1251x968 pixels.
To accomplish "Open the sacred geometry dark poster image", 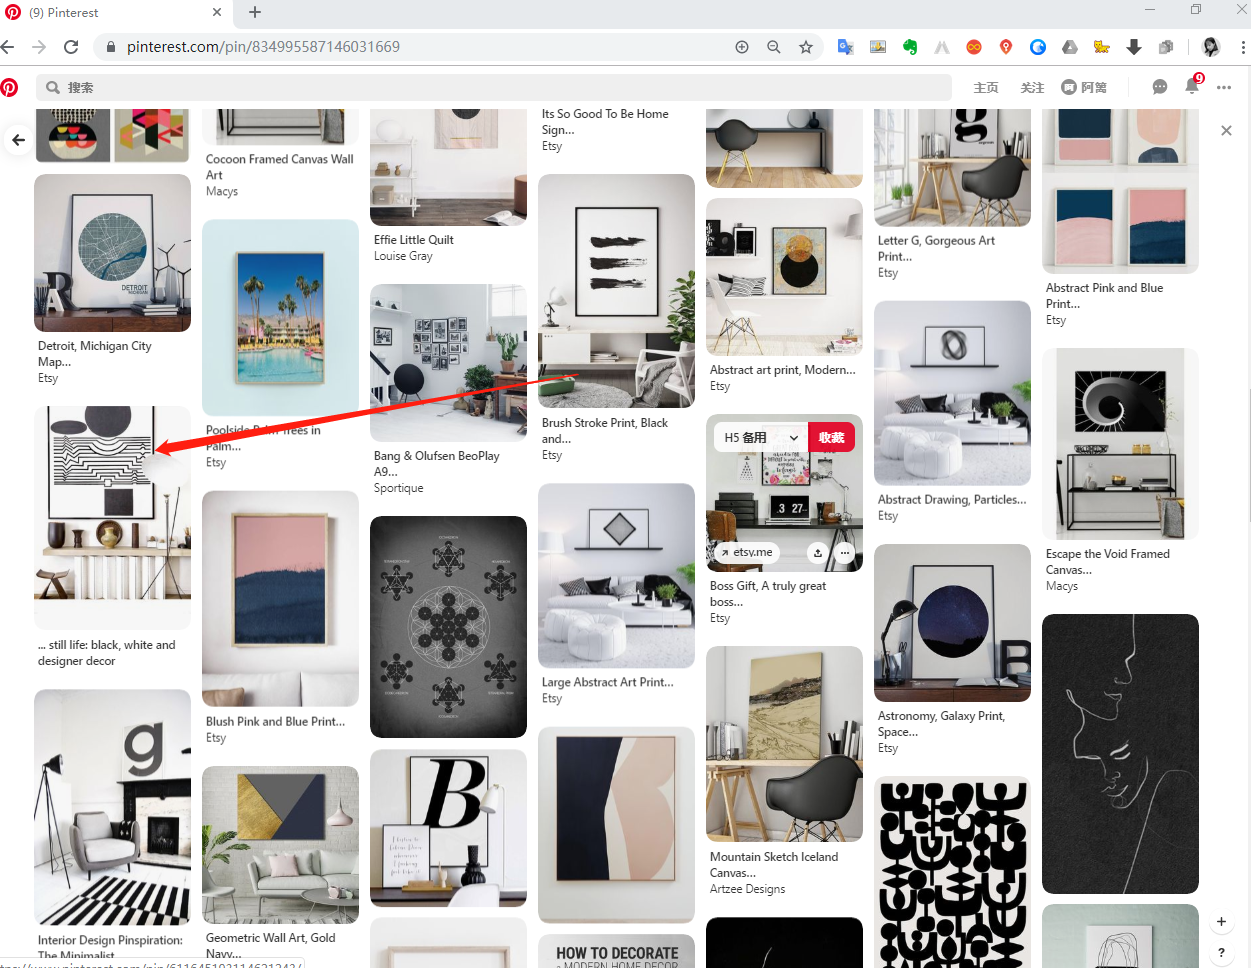I will pyautogui.click(x=448, y=627).
